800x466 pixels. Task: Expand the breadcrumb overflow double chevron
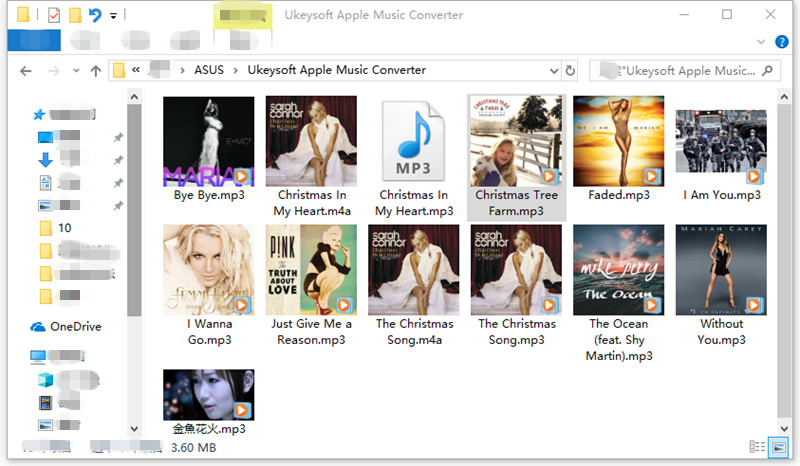[x=136, y=70]
